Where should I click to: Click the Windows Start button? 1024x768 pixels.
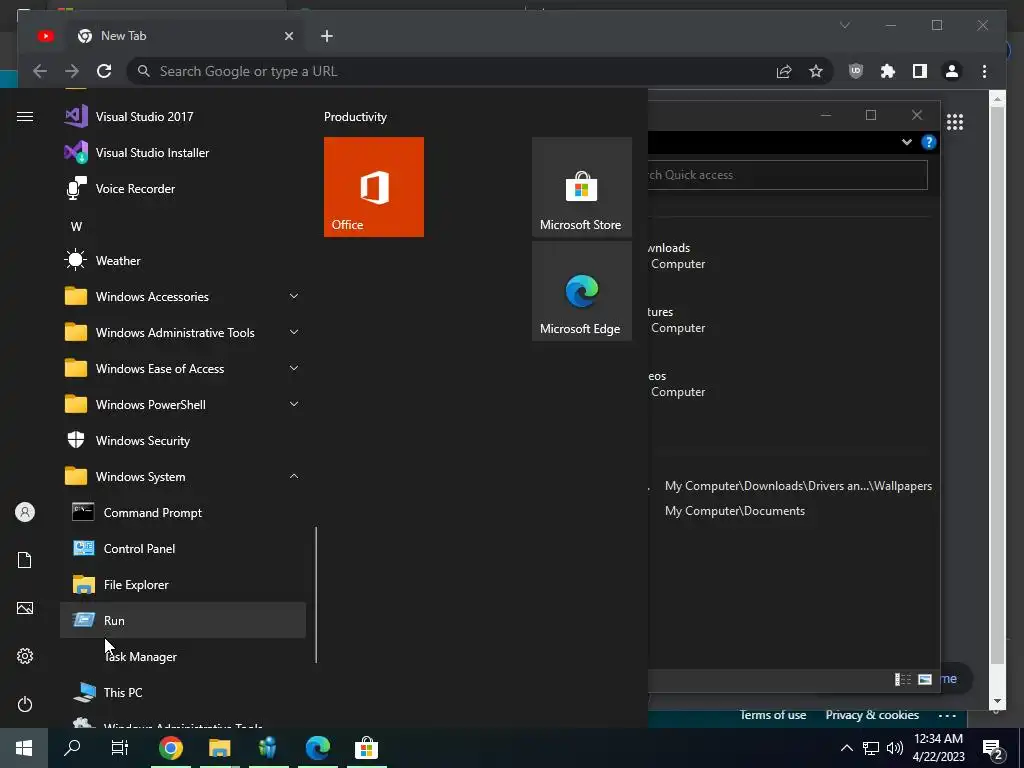coord(24,748)
